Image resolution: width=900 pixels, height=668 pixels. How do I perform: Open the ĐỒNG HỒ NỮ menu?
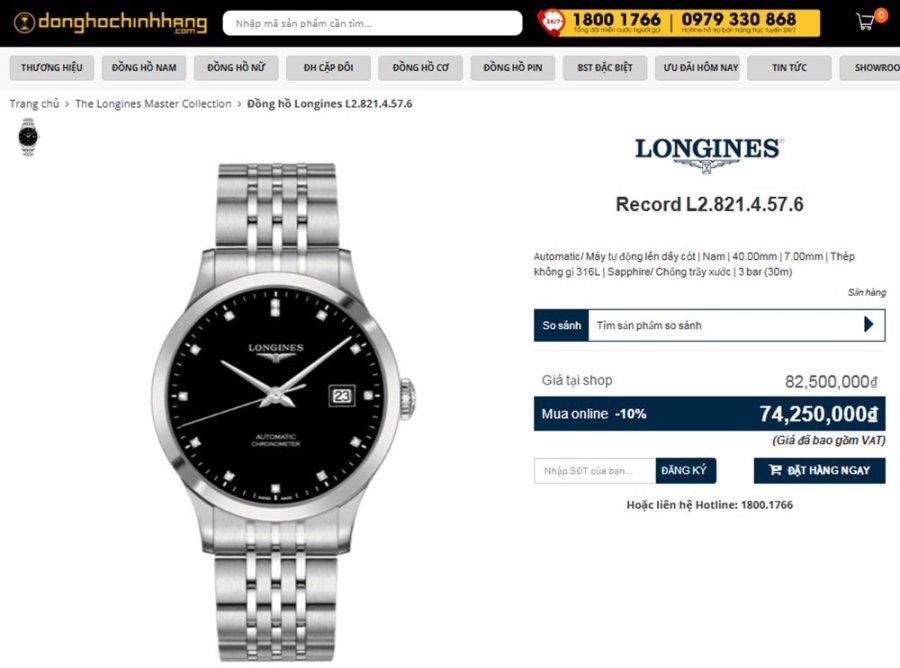[236, 68]
